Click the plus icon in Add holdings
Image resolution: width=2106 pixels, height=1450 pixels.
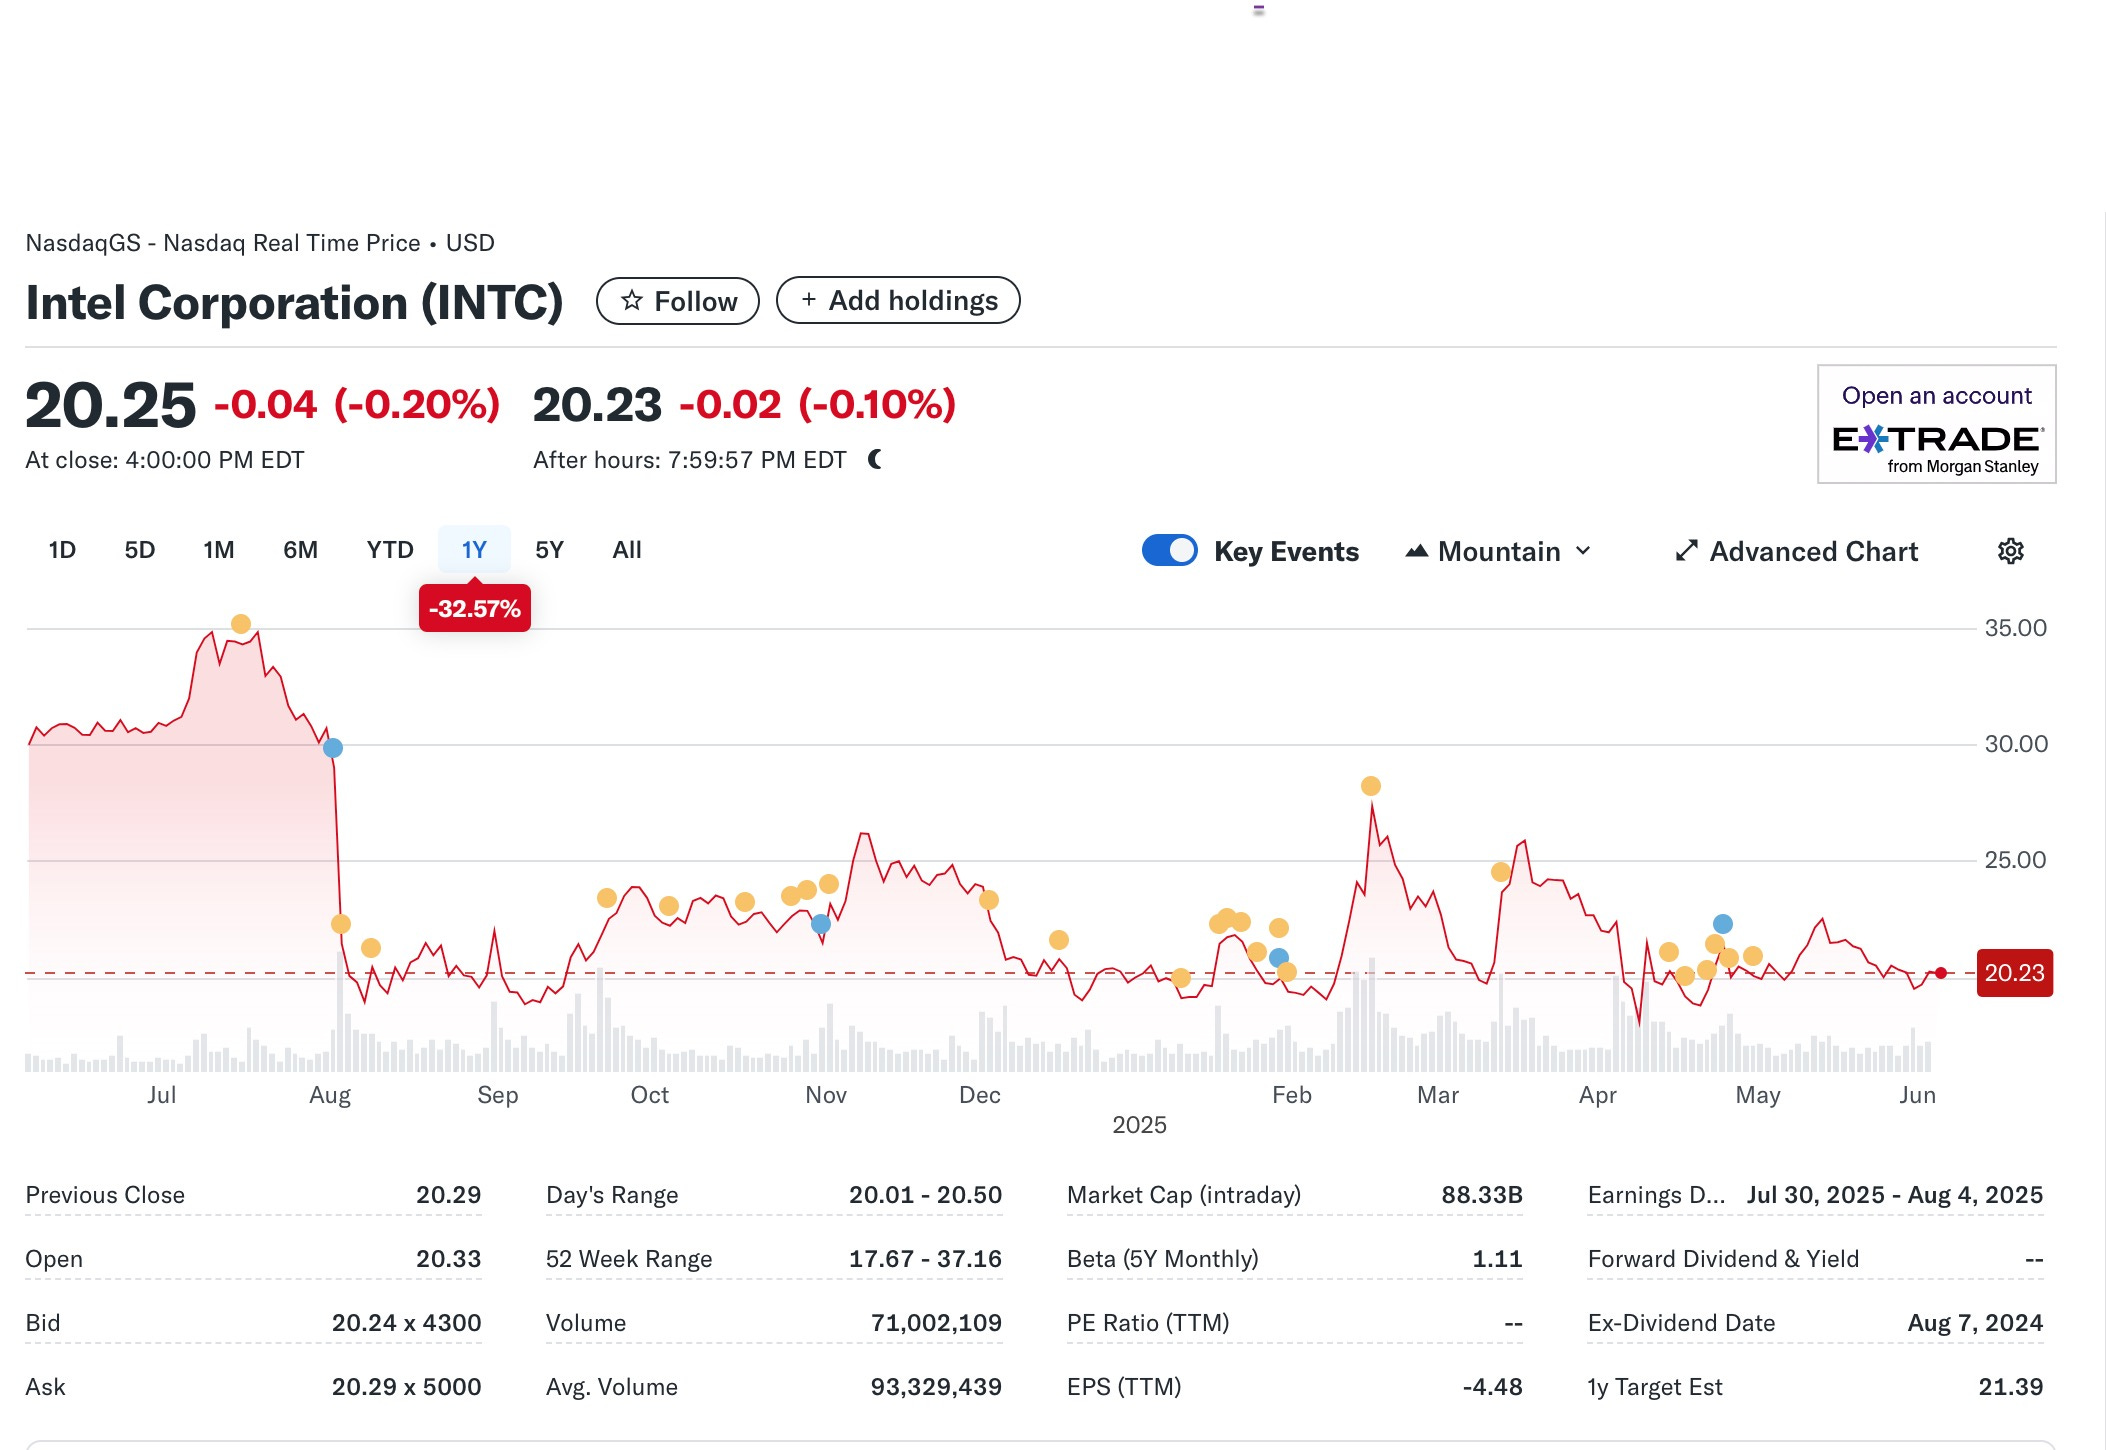pos(808,300)
